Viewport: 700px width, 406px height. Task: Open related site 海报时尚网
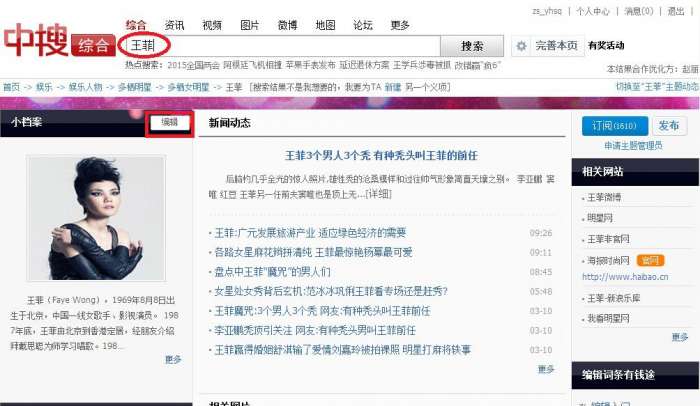608,260
